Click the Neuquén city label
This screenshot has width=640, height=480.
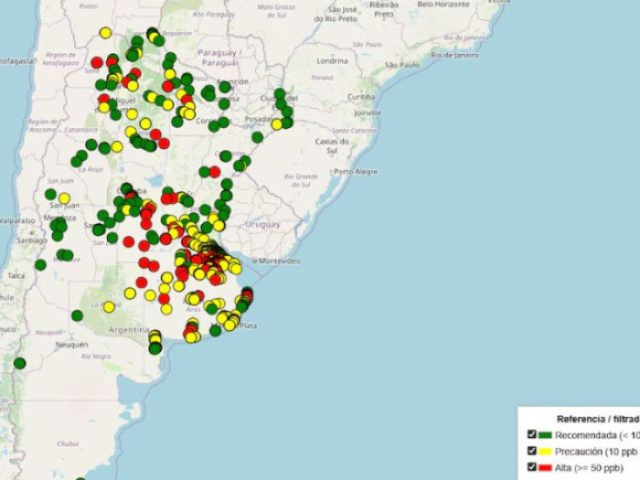(72, 345)
